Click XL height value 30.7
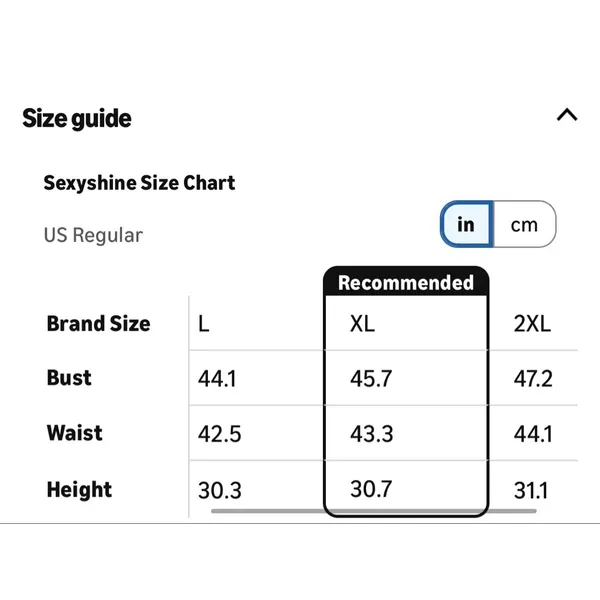The image size is (600, 600). pos(371,489)
